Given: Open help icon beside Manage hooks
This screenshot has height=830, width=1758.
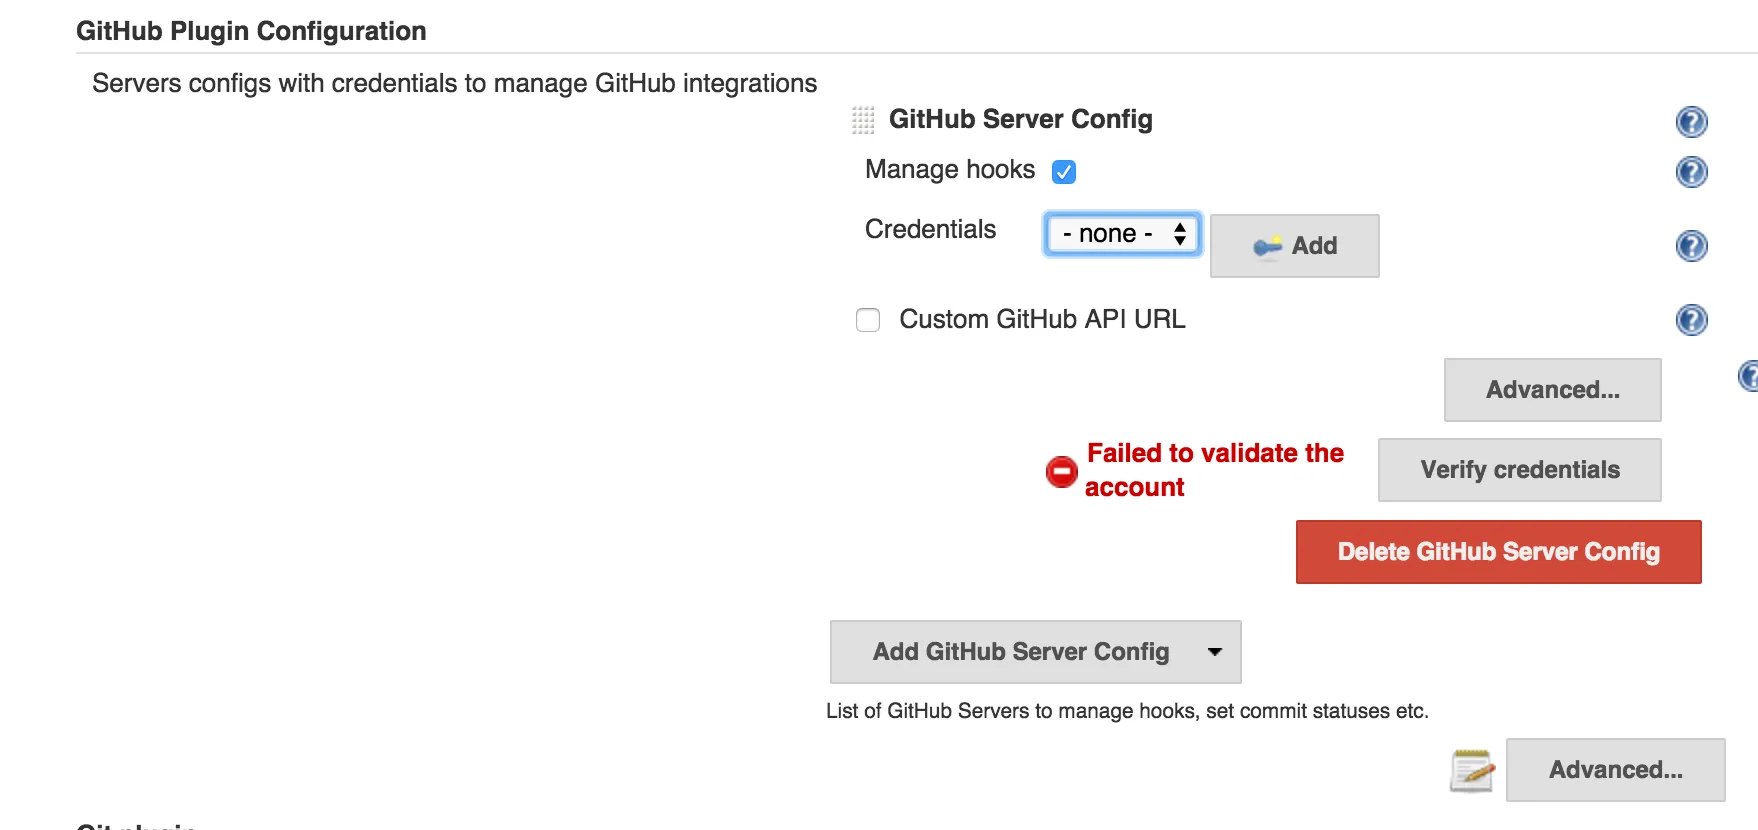Looking at the screenshot, I should (1691, 172).
